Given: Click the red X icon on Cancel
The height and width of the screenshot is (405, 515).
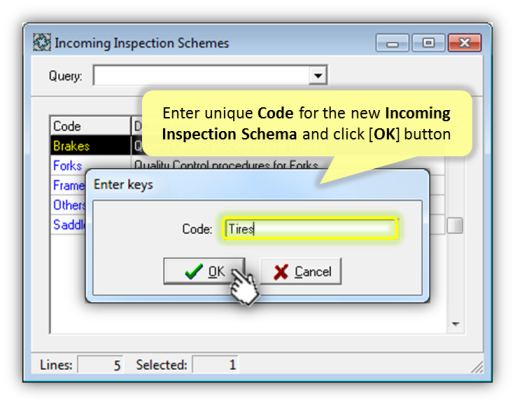Looking at the screenshot, I should [281, 272].
